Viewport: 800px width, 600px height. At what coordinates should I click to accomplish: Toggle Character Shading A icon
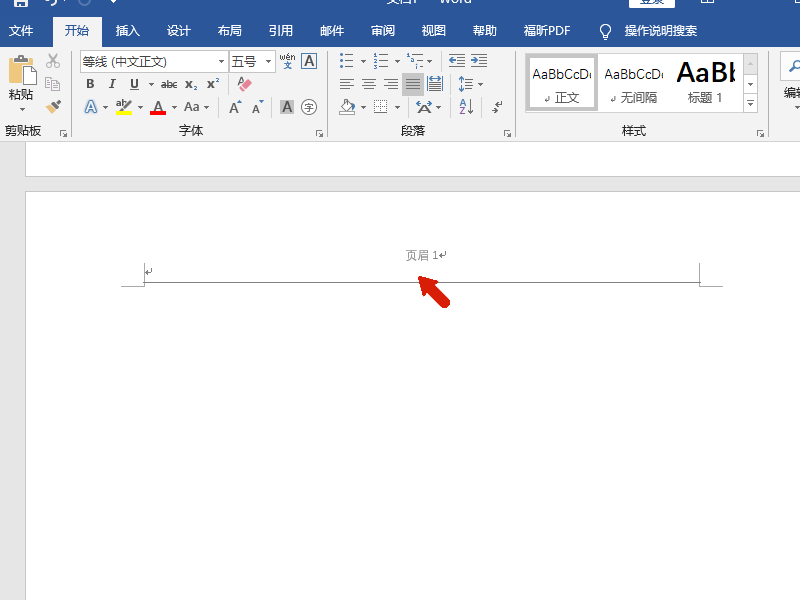pos(287,107)
